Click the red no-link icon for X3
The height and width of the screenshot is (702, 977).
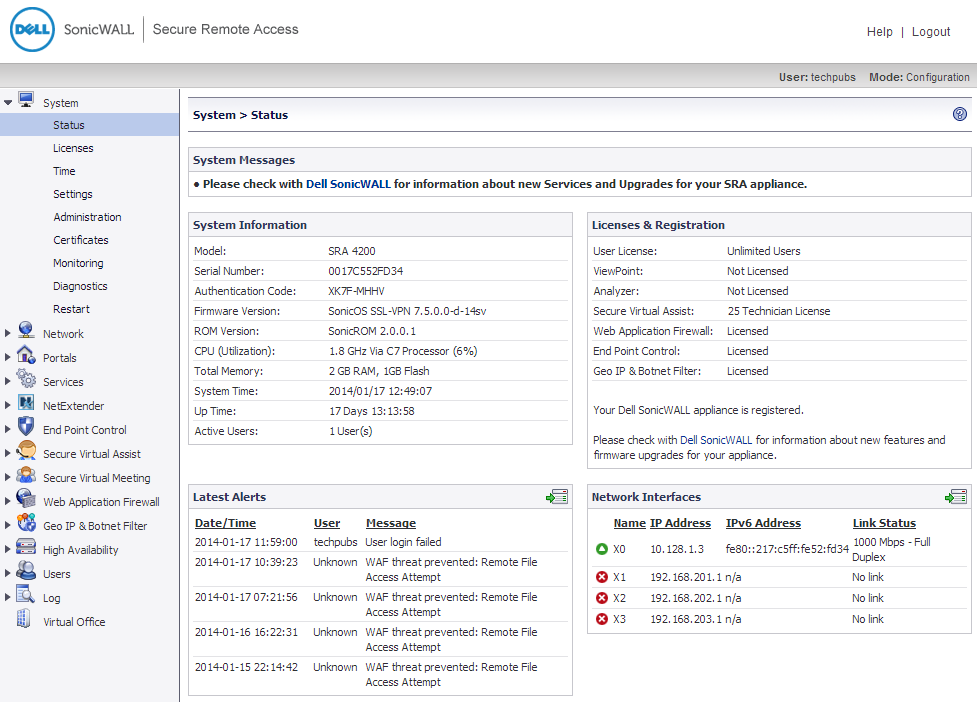tap(602, 619)
